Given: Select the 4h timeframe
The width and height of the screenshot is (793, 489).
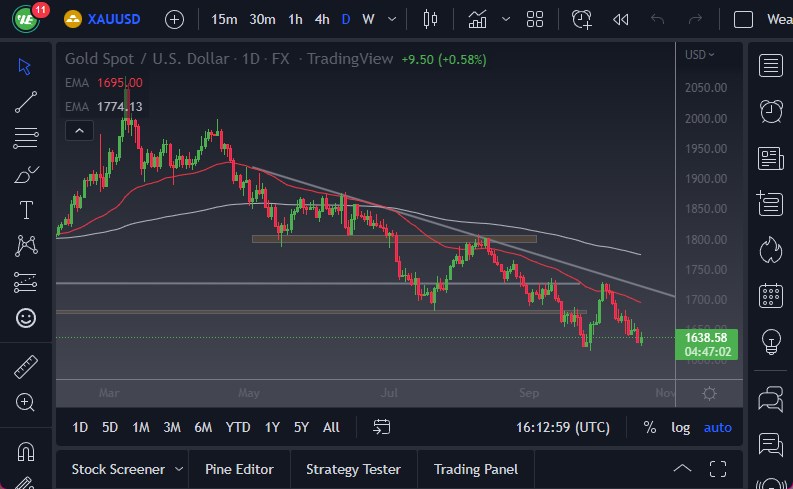Looking at the screenshot, I should click(321, 19).
